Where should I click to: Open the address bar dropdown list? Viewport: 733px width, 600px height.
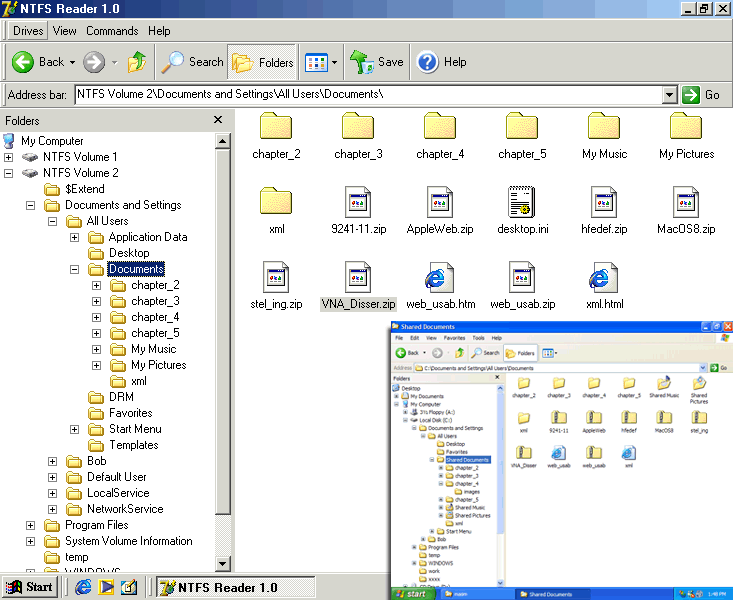click(670, 95)
